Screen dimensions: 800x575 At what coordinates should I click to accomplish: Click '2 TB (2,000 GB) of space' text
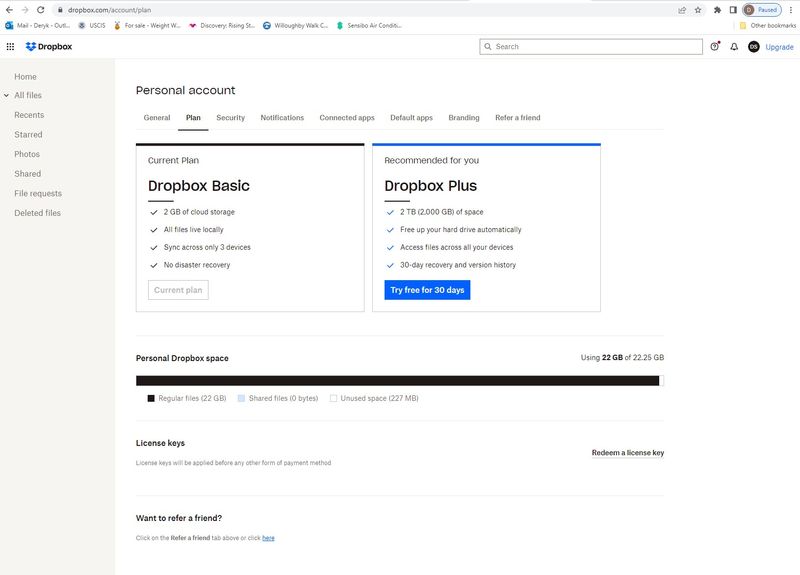(x=441, y=212)
